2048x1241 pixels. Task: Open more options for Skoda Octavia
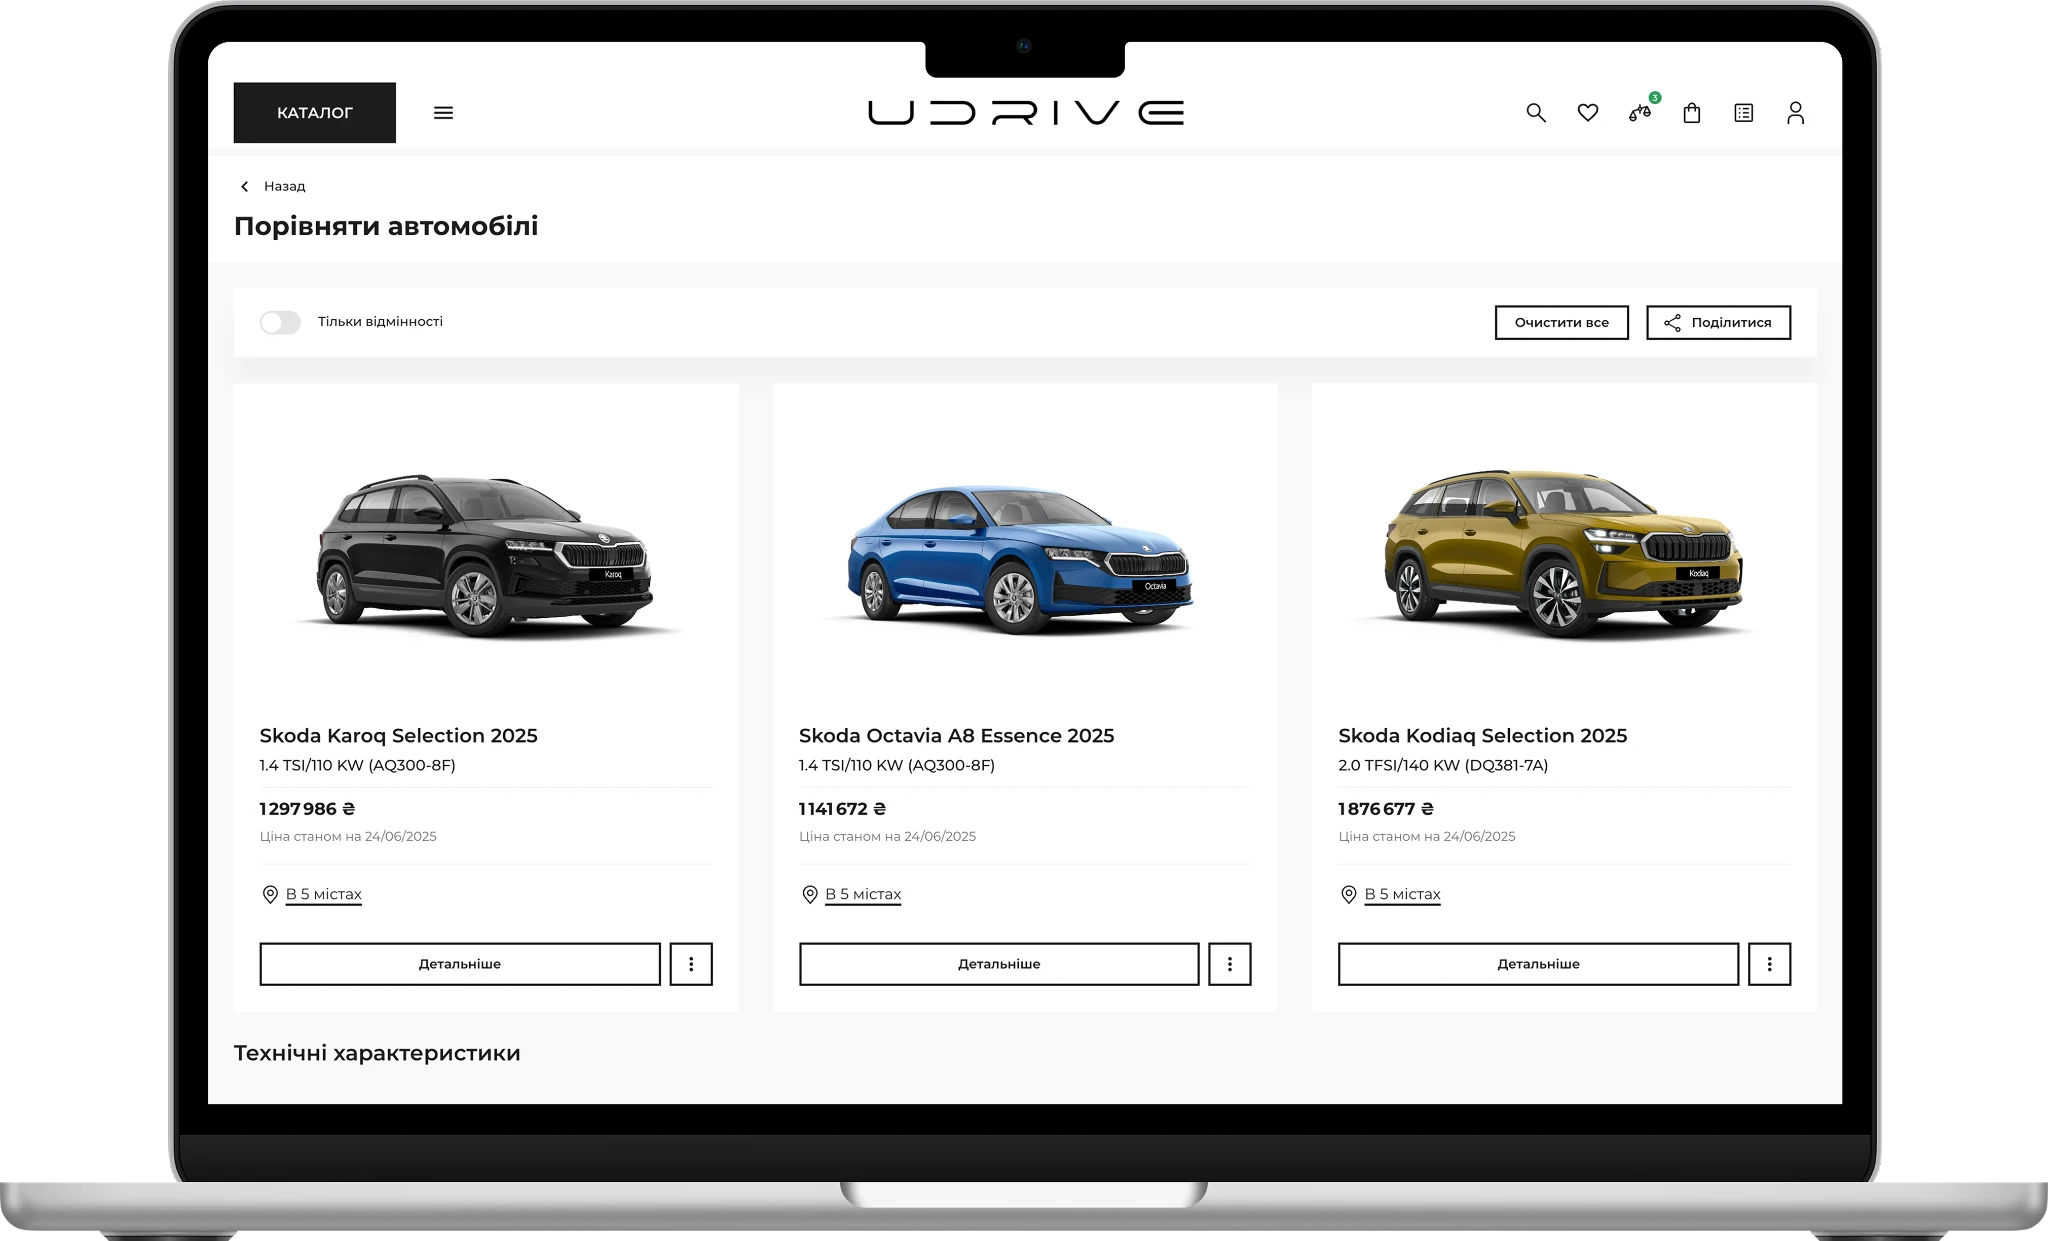[x=1229, y=964]
